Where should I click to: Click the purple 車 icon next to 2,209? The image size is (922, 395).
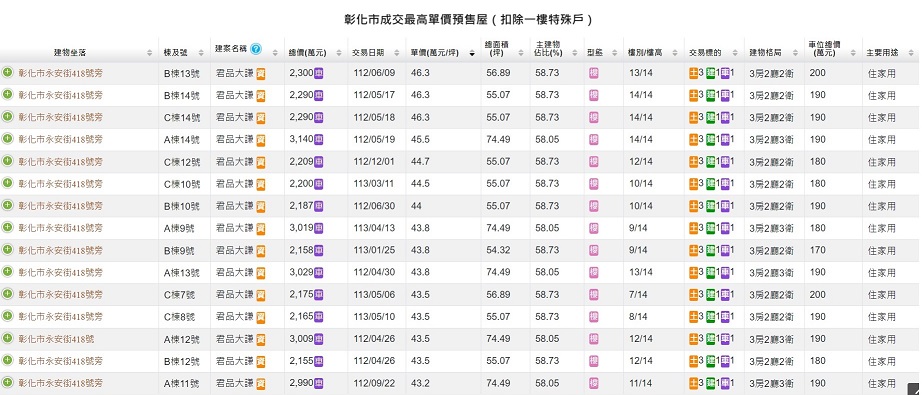319,162
